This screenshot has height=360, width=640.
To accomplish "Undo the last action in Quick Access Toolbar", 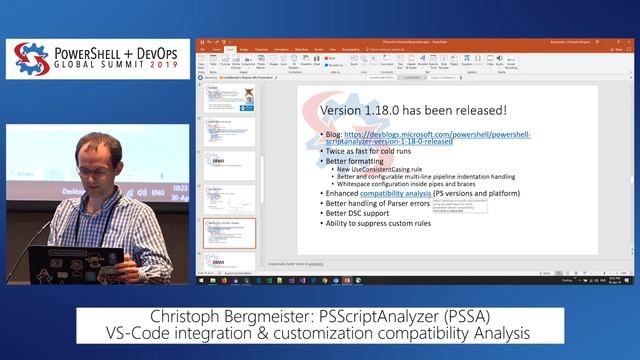I will point(209,42).
